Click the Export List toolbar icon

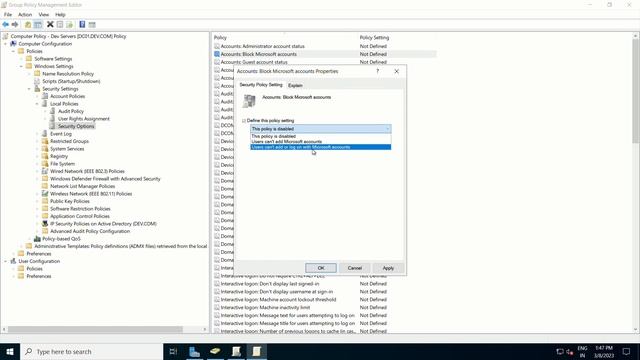pyautogui.click(x=69, y=25)
